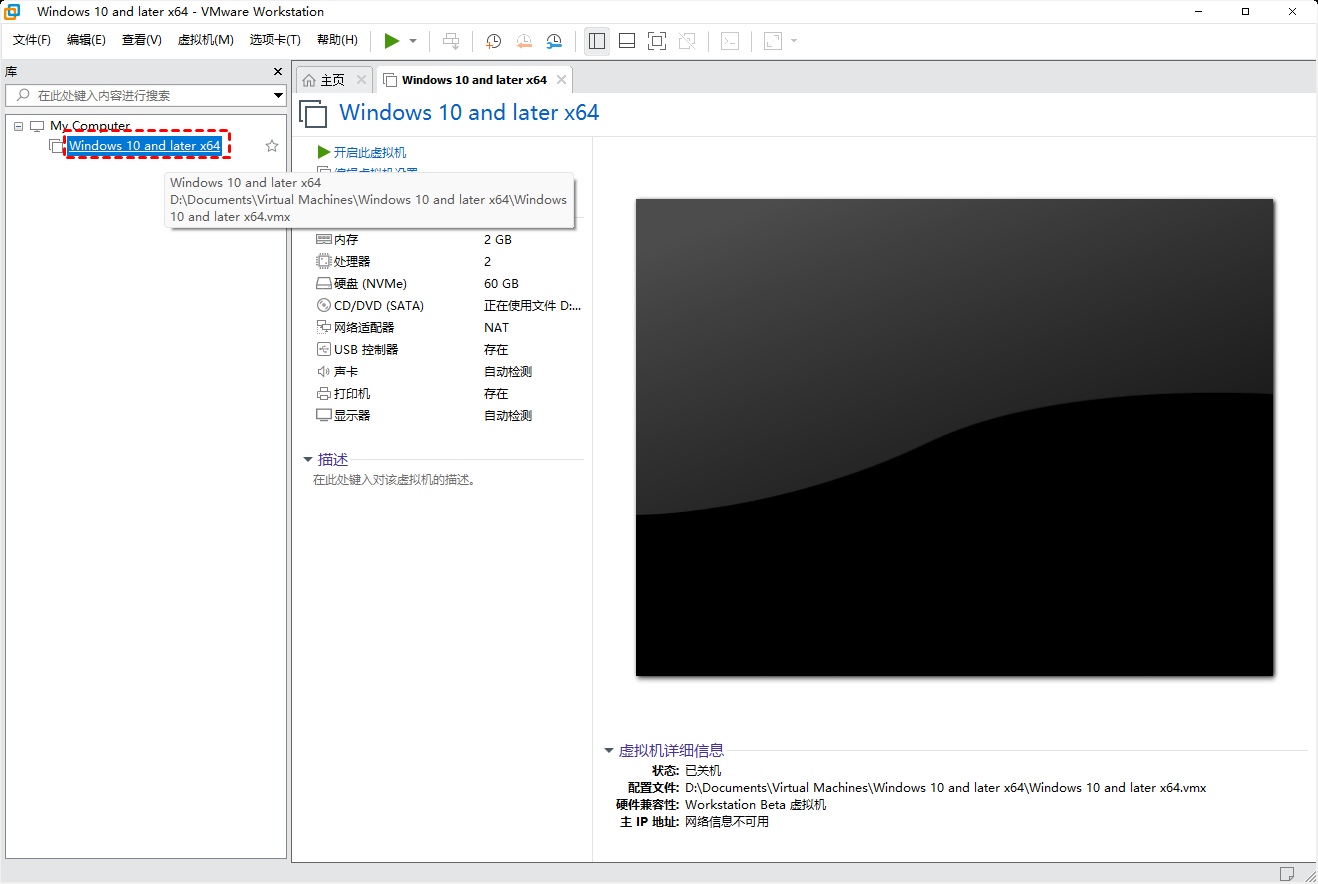Click the revert to snapshot icon
Screen dimensions: 1318x884
[x=524, y=41]
